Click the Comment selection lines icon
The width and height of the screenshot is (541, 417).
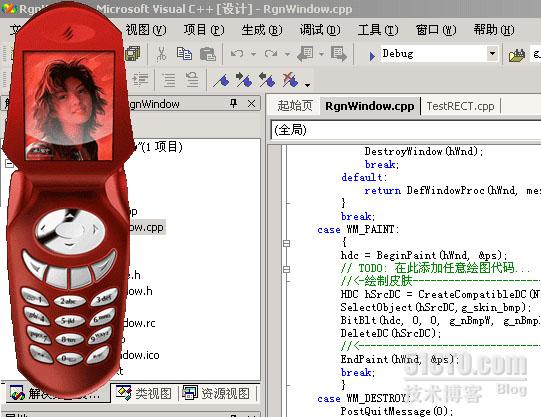point(169,79)
